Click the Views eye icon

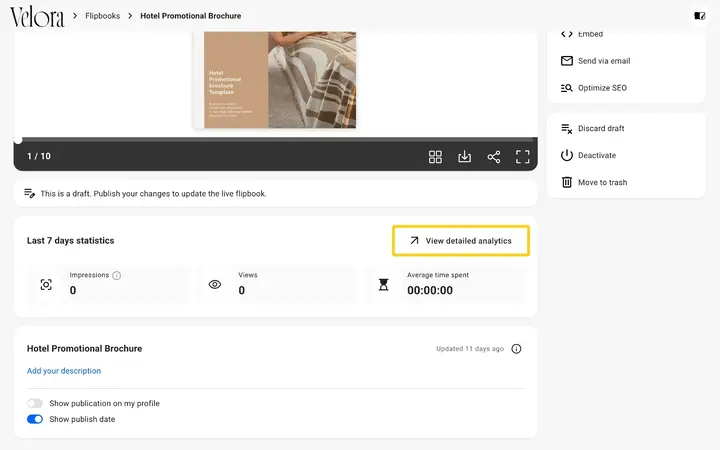[x=214, y=285]
